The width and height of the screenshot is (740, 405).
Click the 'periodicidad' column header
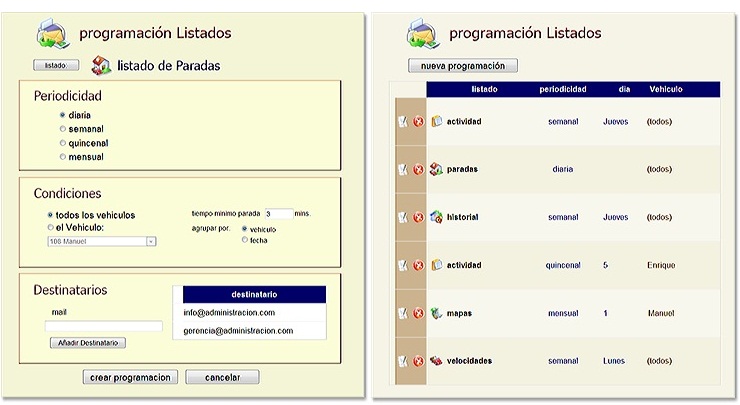pyautogui.click(x=563, y=89)
